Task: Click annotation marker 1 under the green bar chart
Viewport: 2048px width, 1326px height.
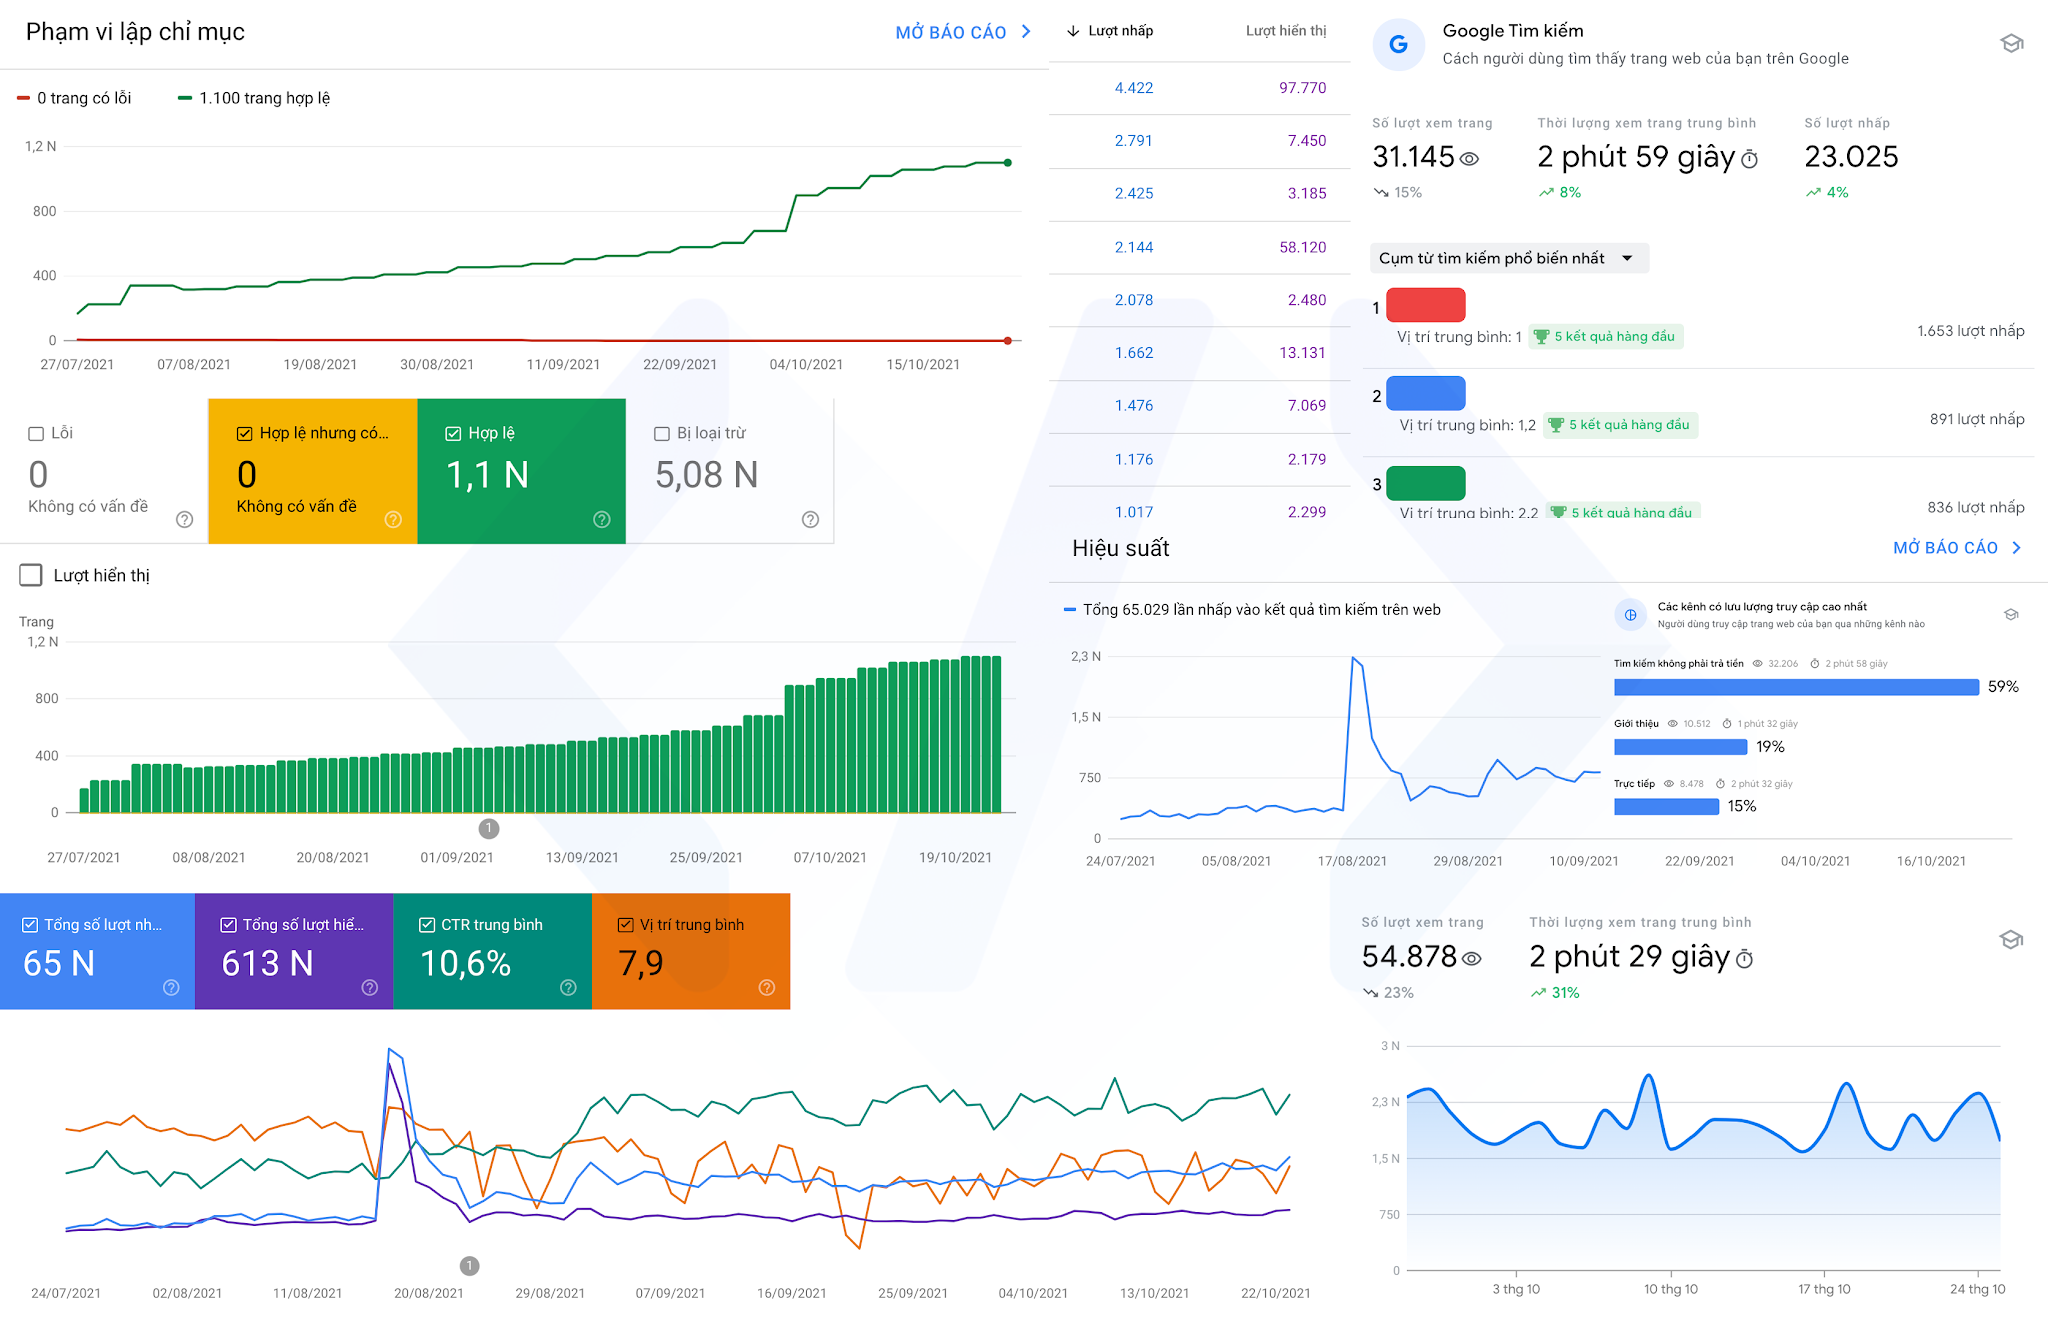Action: (488, 829)
